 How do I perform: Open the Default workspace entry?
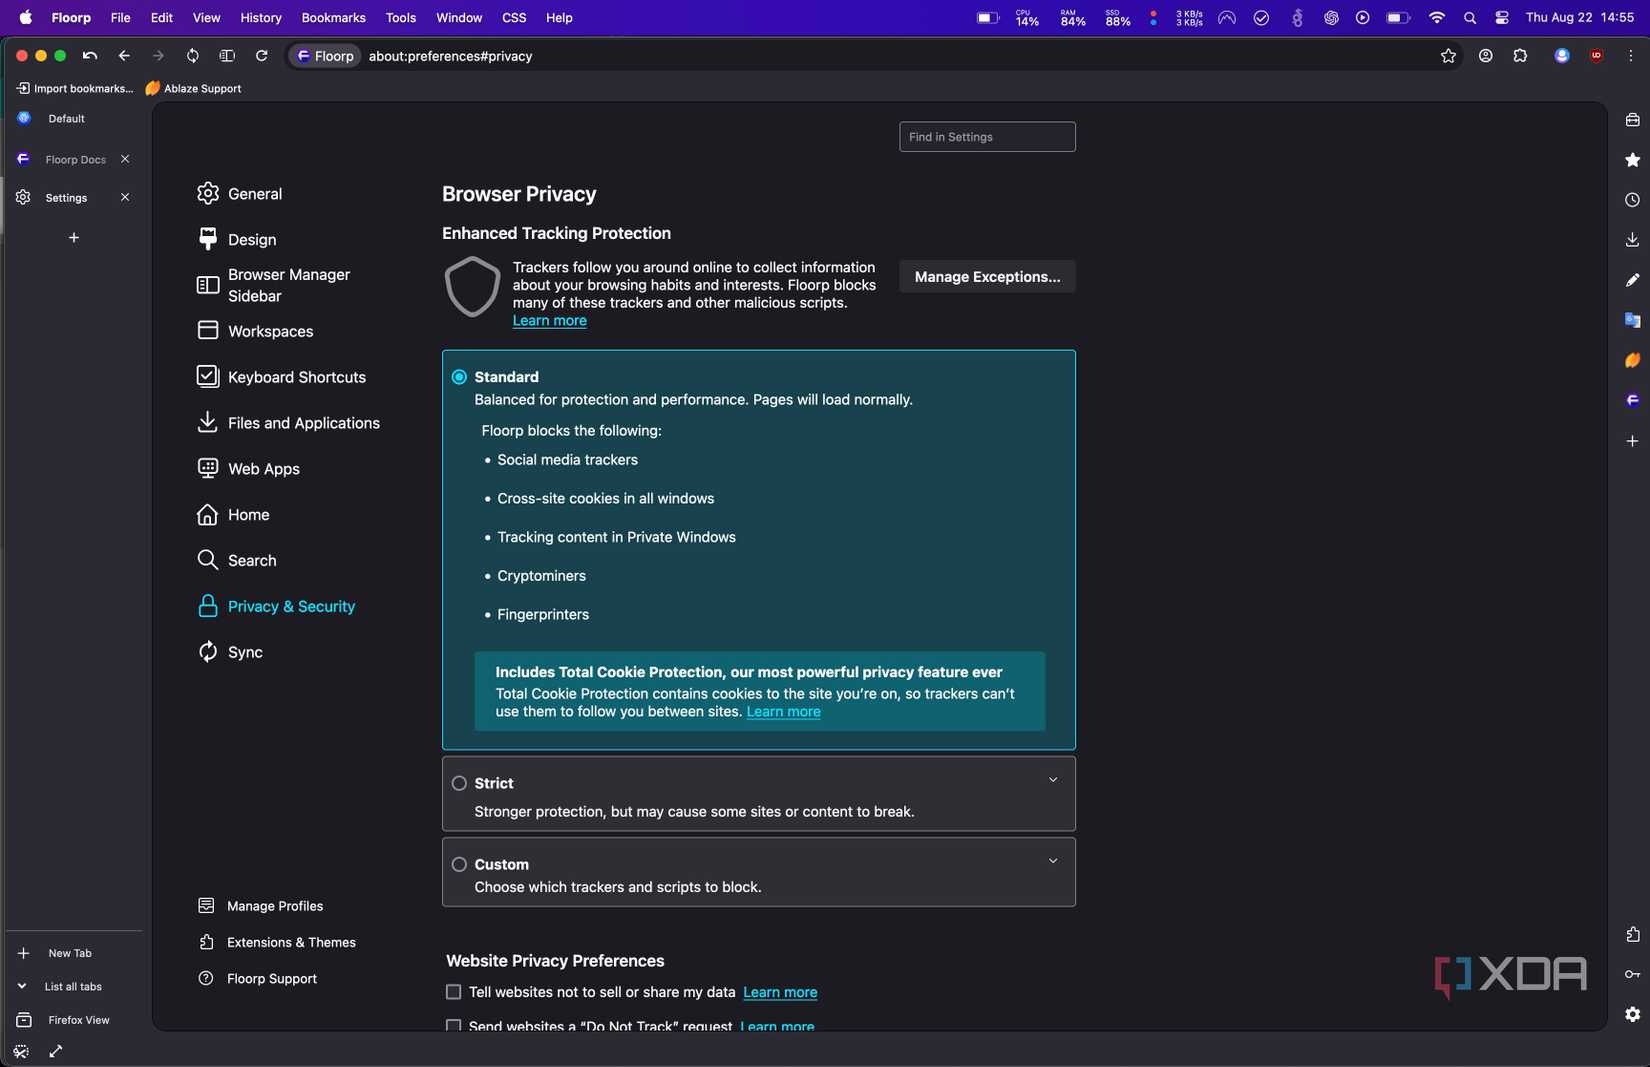[66, 118]
